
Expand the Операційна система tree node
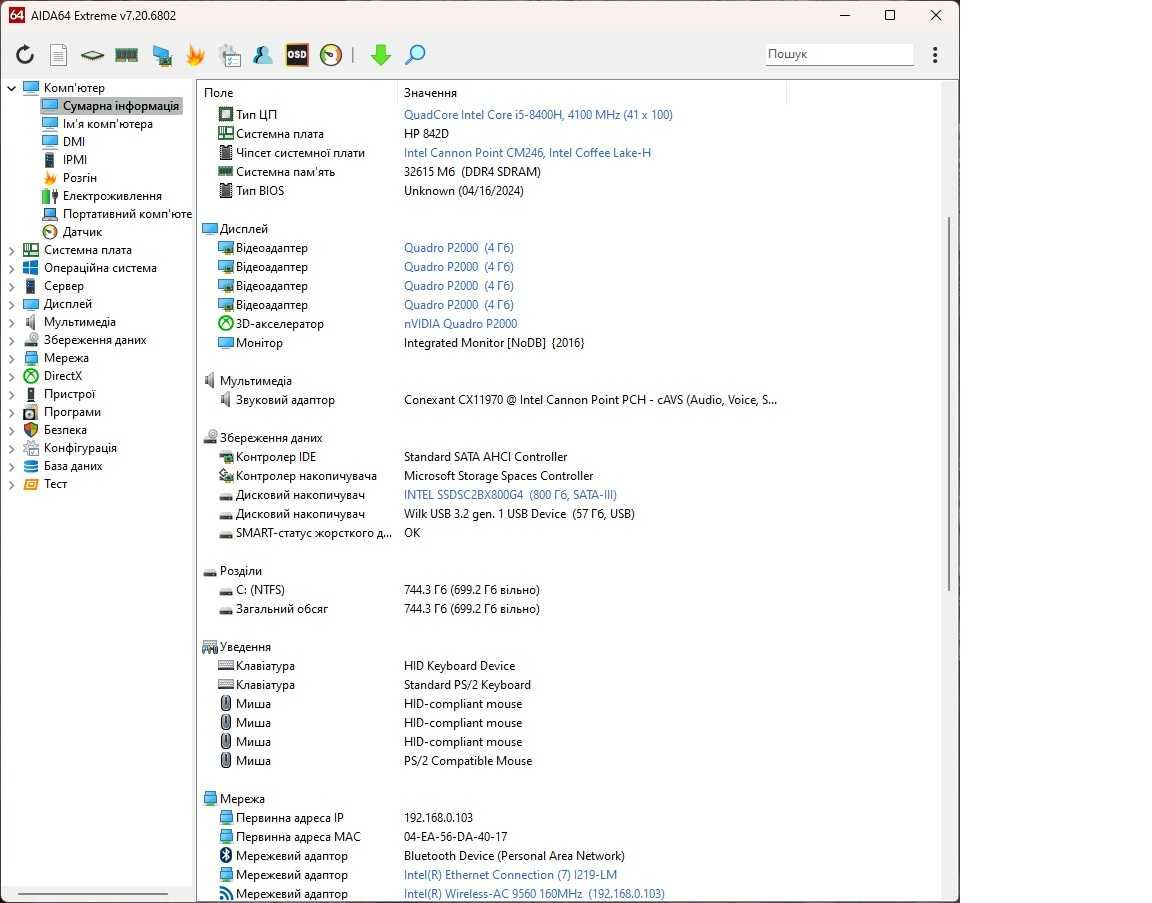click(11, 268)
